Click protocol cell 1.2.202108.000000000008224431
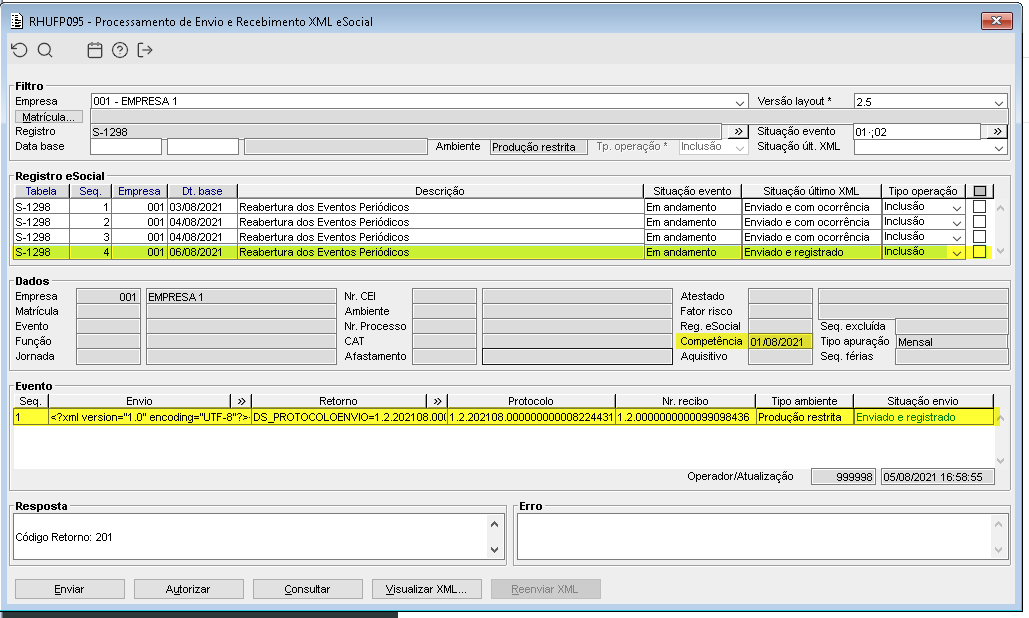The image size is (1029, 618). (x=531, y=417)
